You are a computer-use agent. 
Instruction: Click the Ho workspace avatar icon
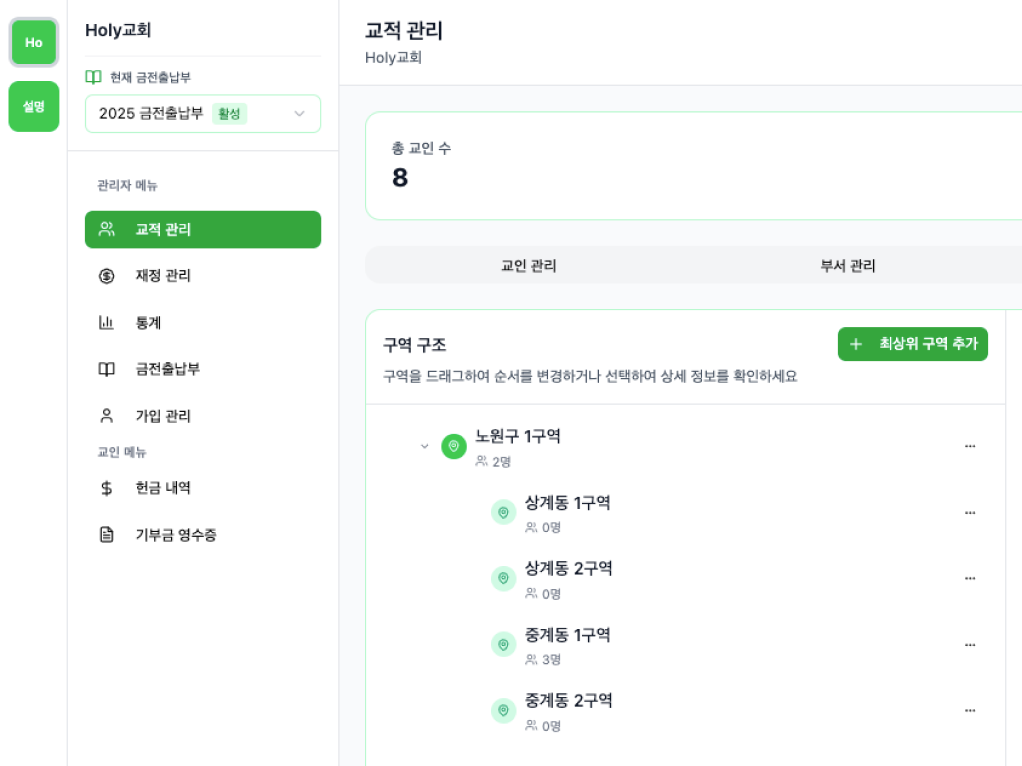(34, 43)
